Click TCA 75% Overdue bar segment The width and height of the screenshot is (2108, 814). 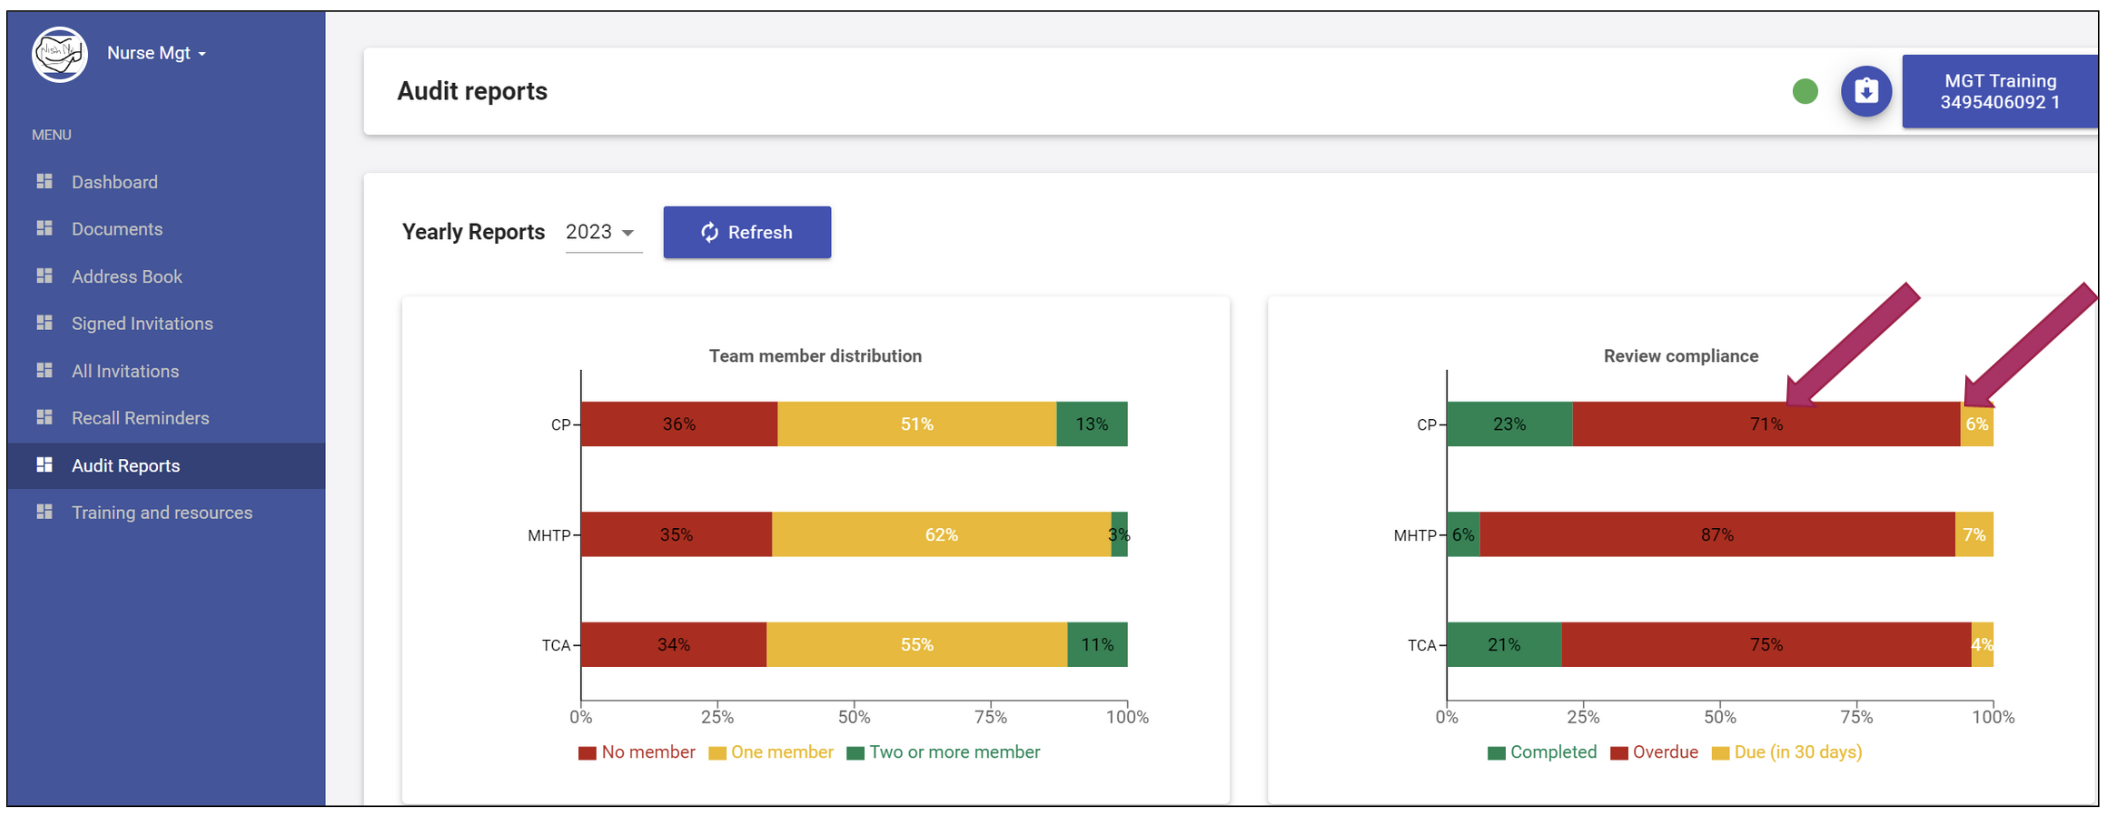tap(1766, 645)
